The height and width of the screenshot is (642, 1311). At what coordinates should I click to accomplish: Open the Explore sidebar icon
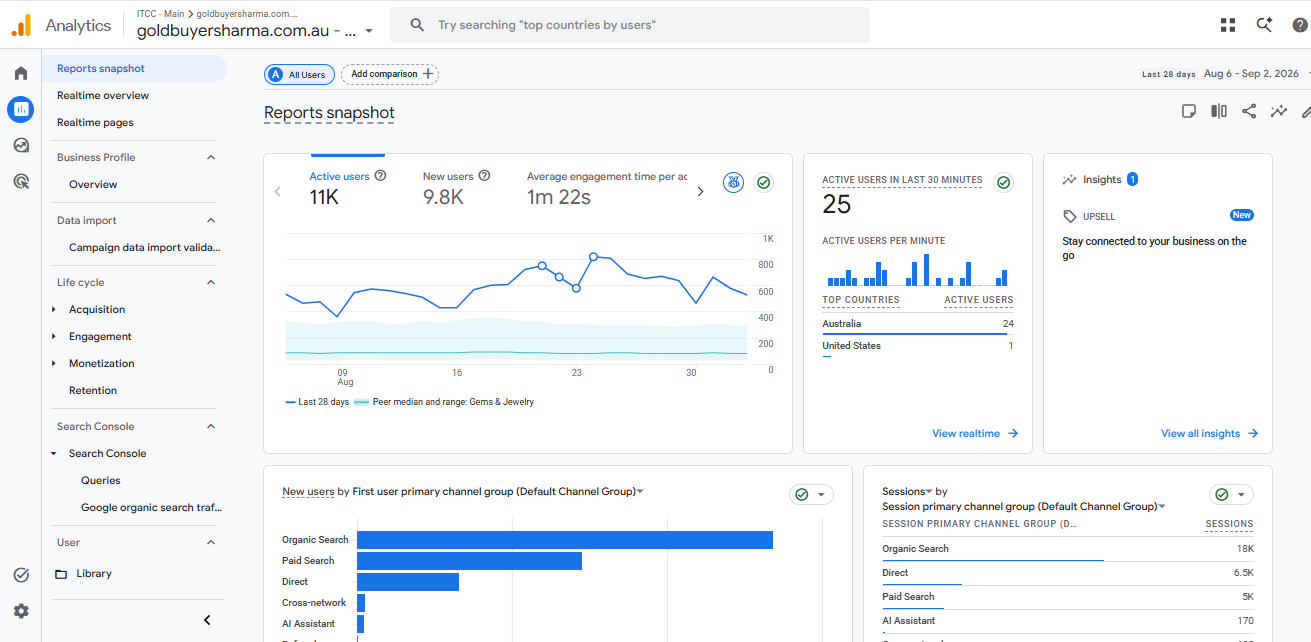pyautogui.click(x=21, y=145)
